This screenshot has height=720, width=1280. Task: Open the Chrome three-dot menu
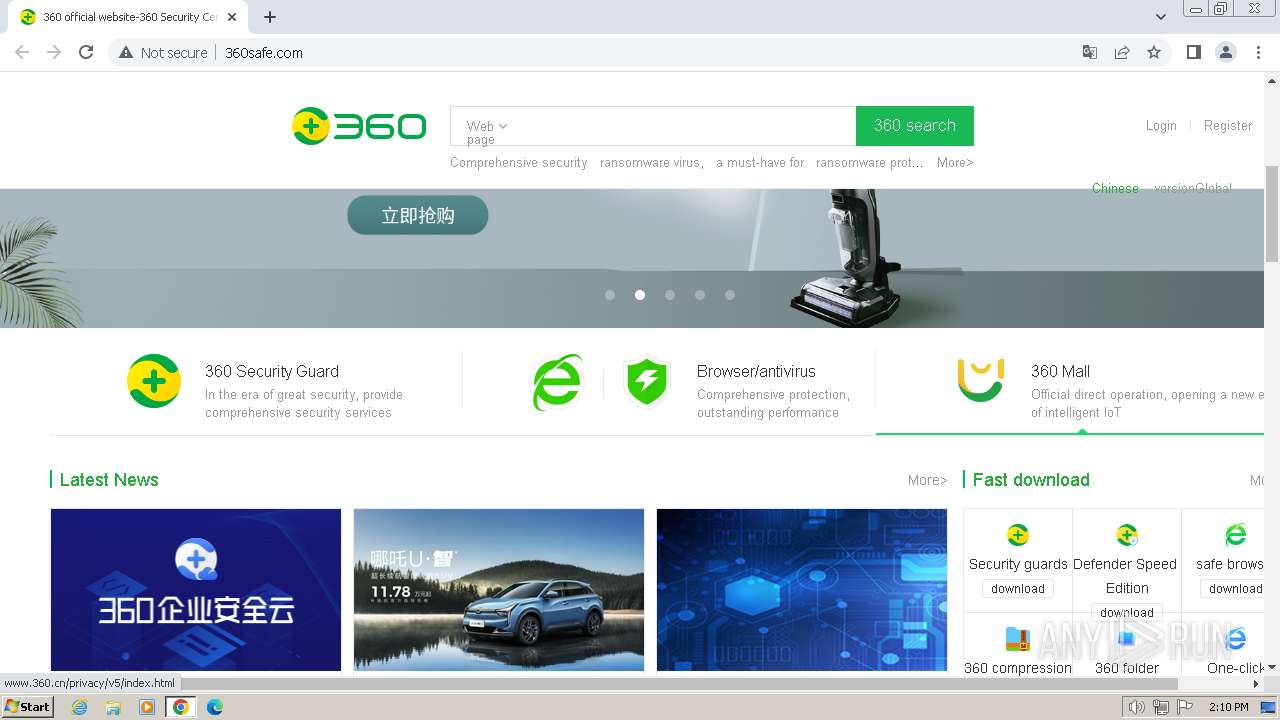(1258, 52)
